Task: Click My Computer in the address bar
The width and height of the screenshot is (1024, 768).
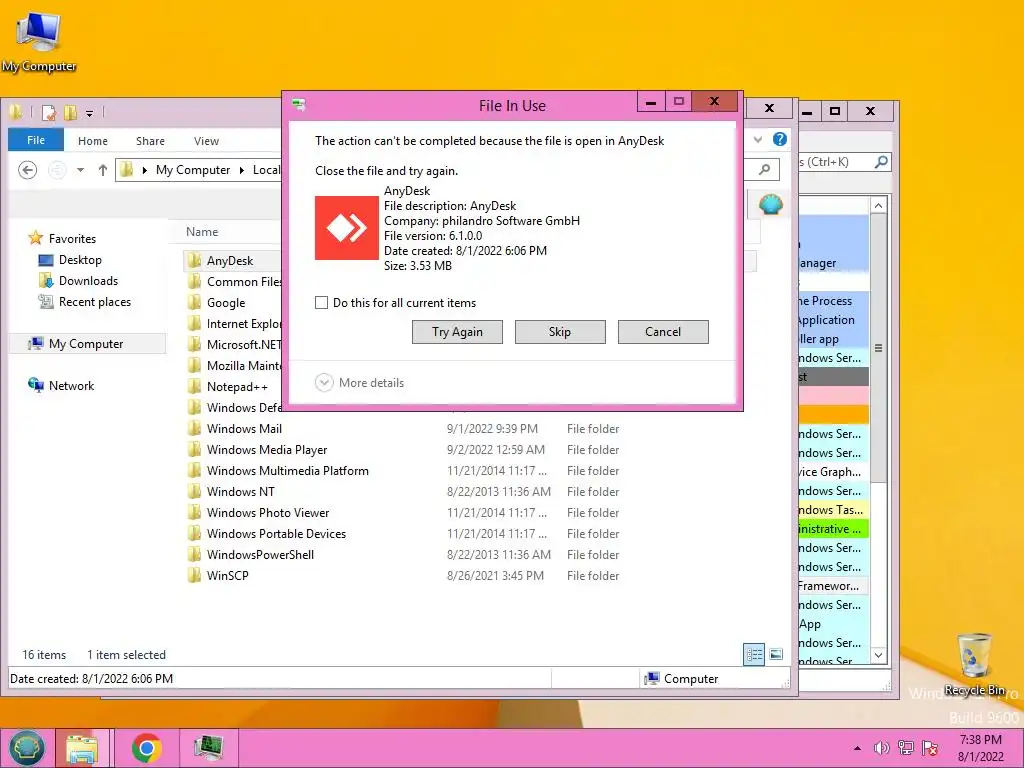Action: 193,170
